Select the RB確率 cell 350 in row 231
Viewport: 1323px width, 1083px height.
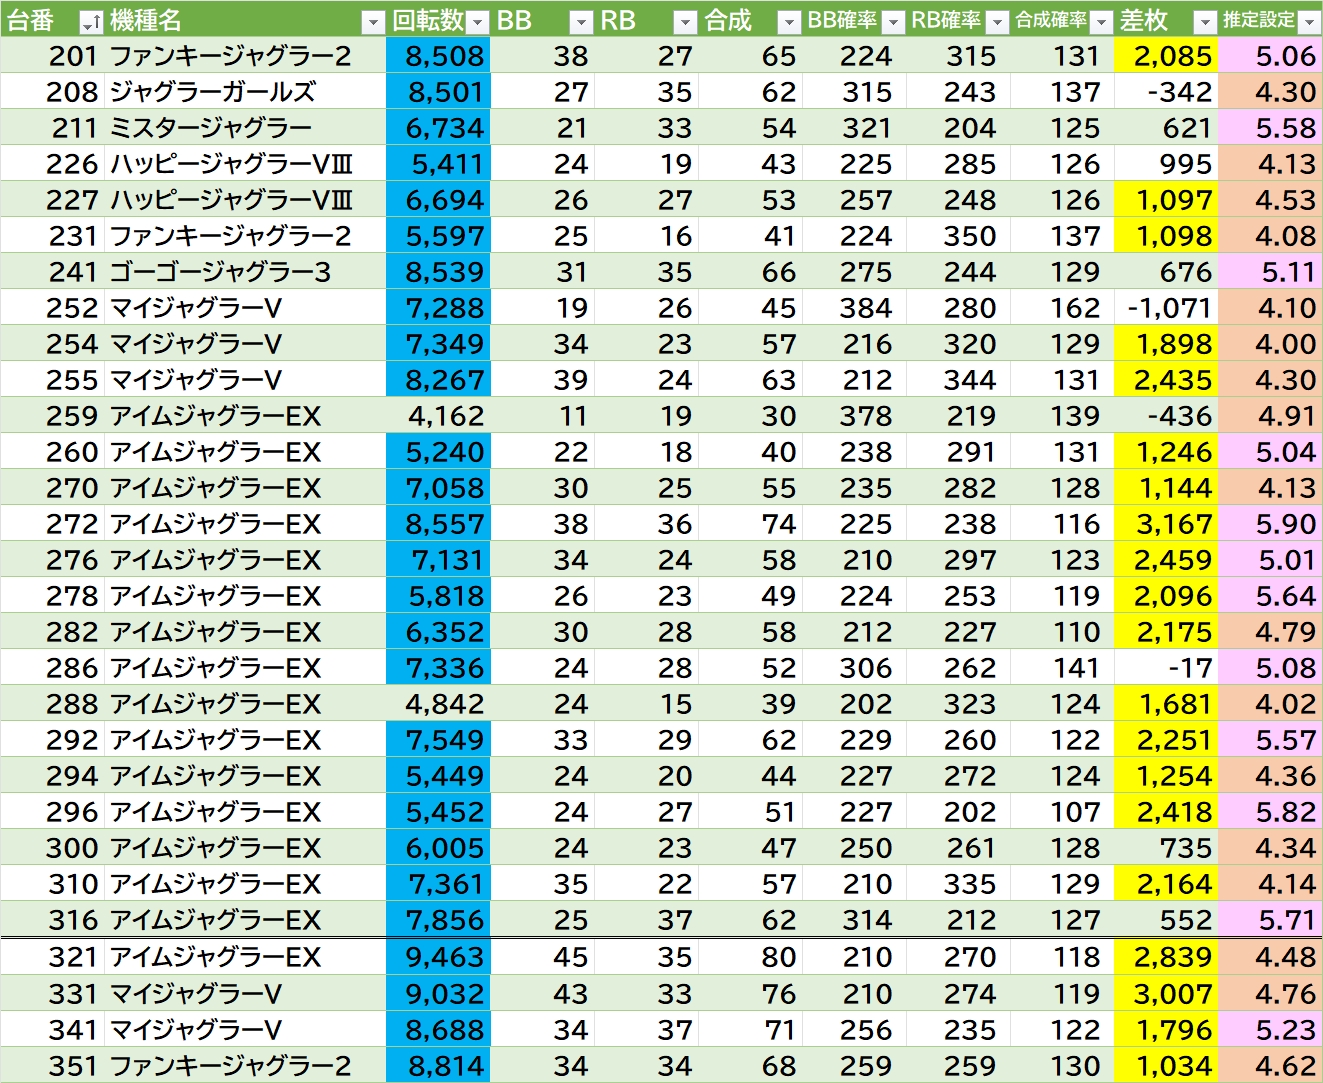tap(958, 236)
